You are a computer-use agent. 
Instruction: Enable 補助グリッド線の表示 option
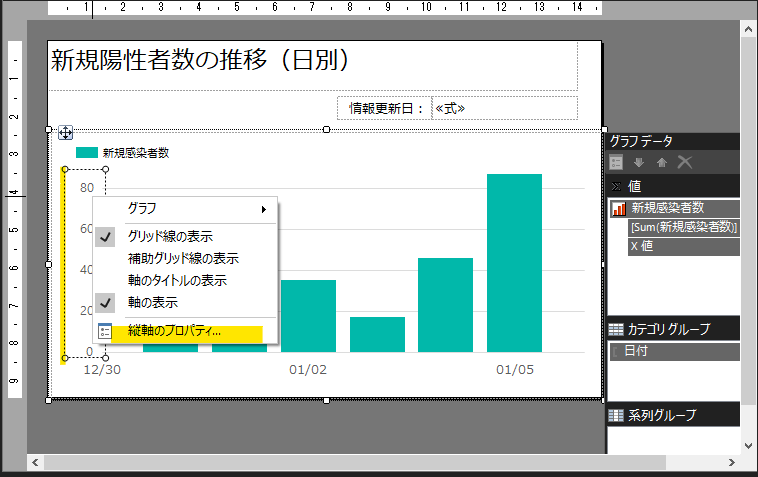183,258
